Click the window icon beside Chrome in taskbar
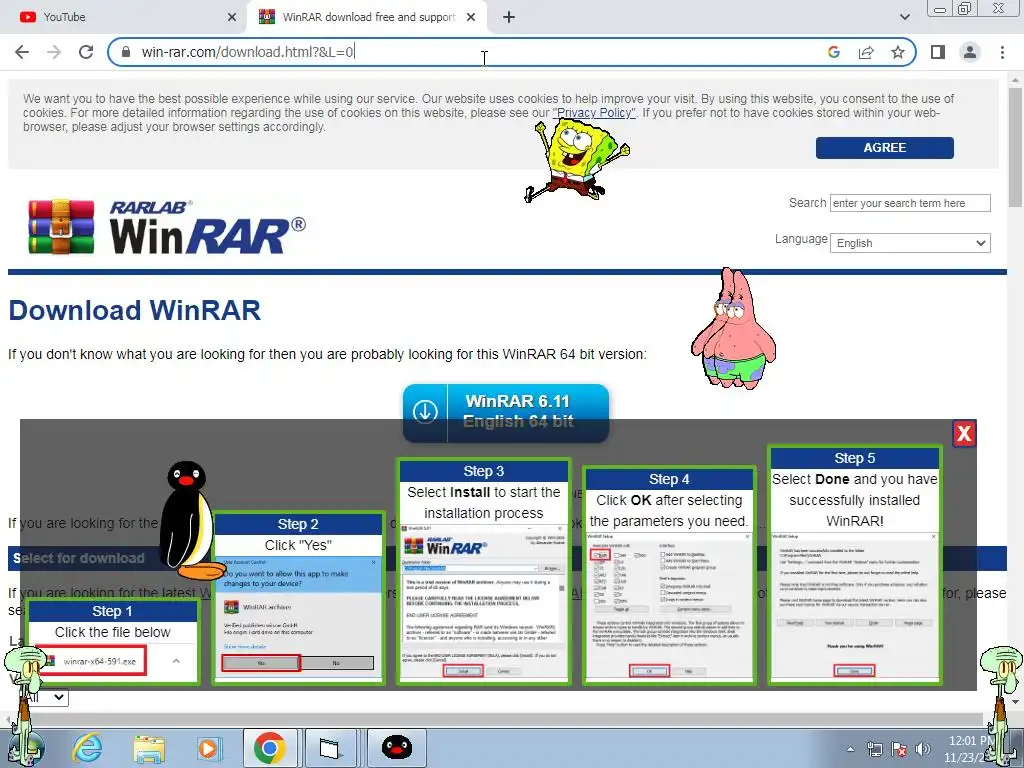Viewport: 1024px width, 768px height. [331, 748]
